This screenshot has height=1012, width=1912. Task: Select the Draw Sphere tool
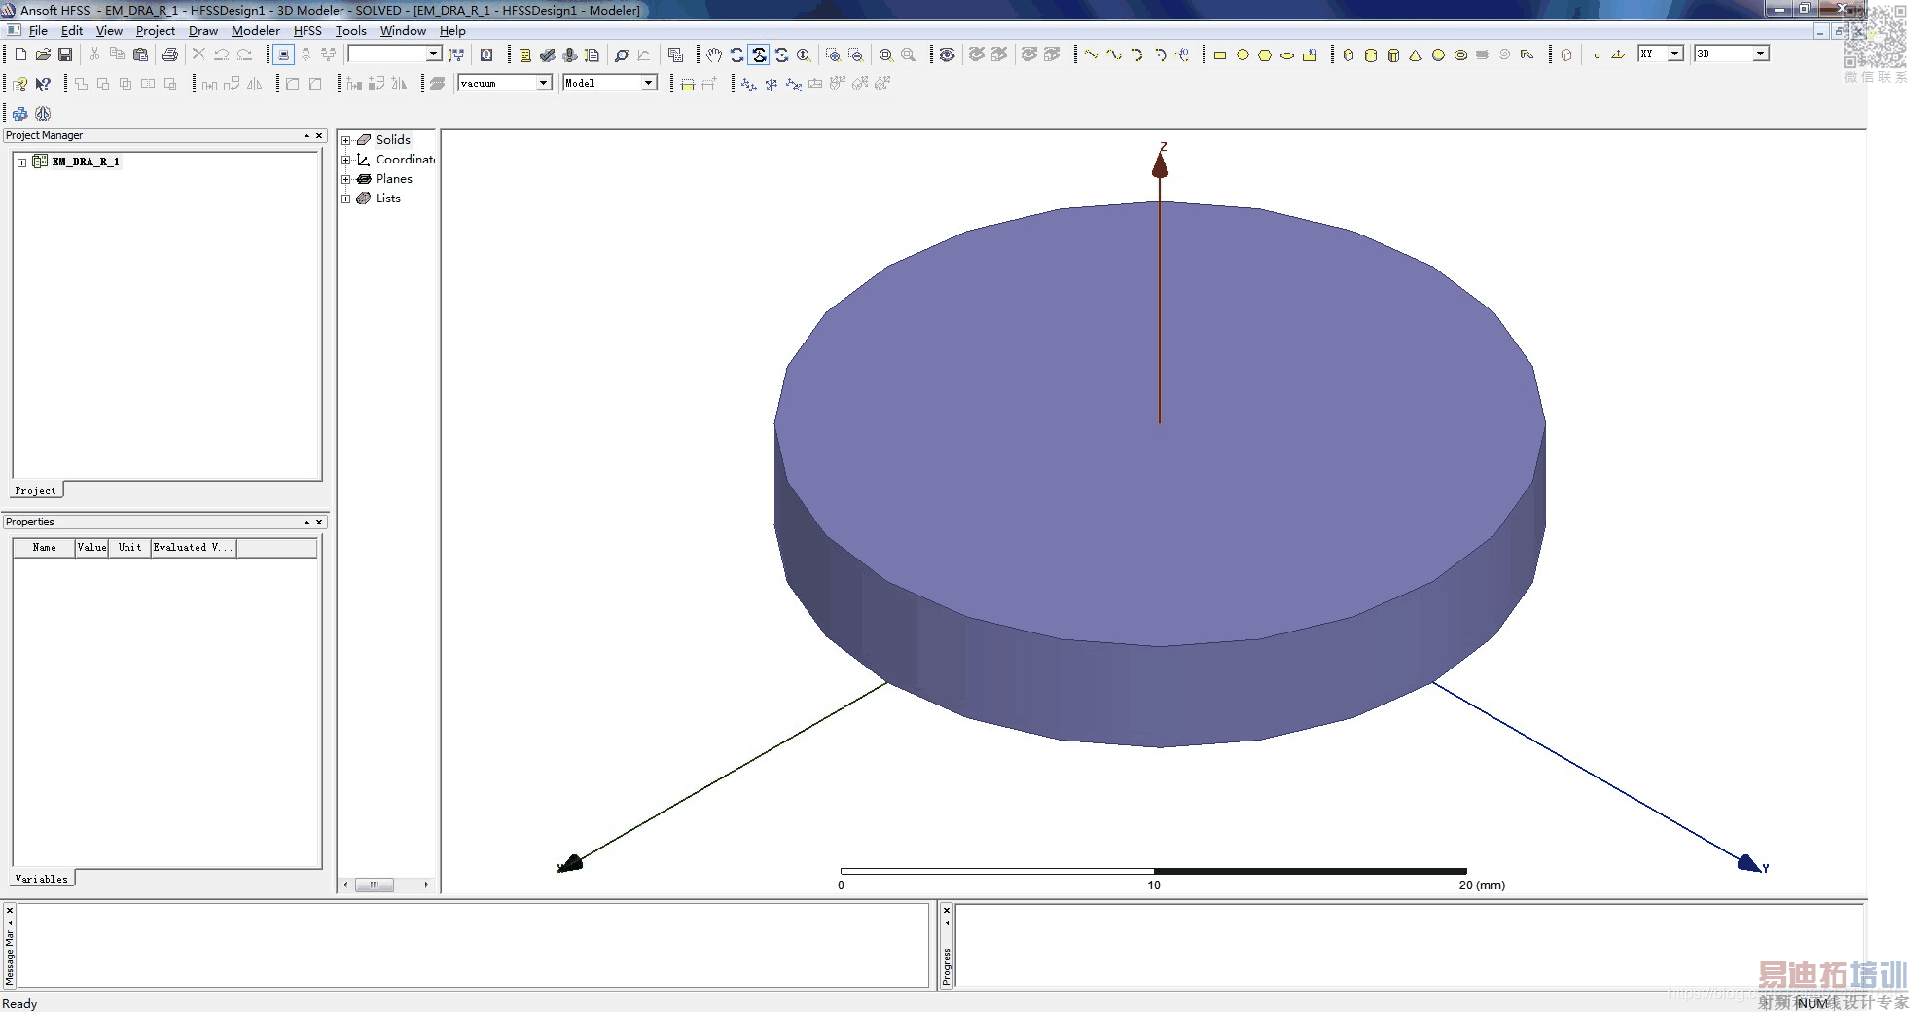click(x=1438, y=55)
